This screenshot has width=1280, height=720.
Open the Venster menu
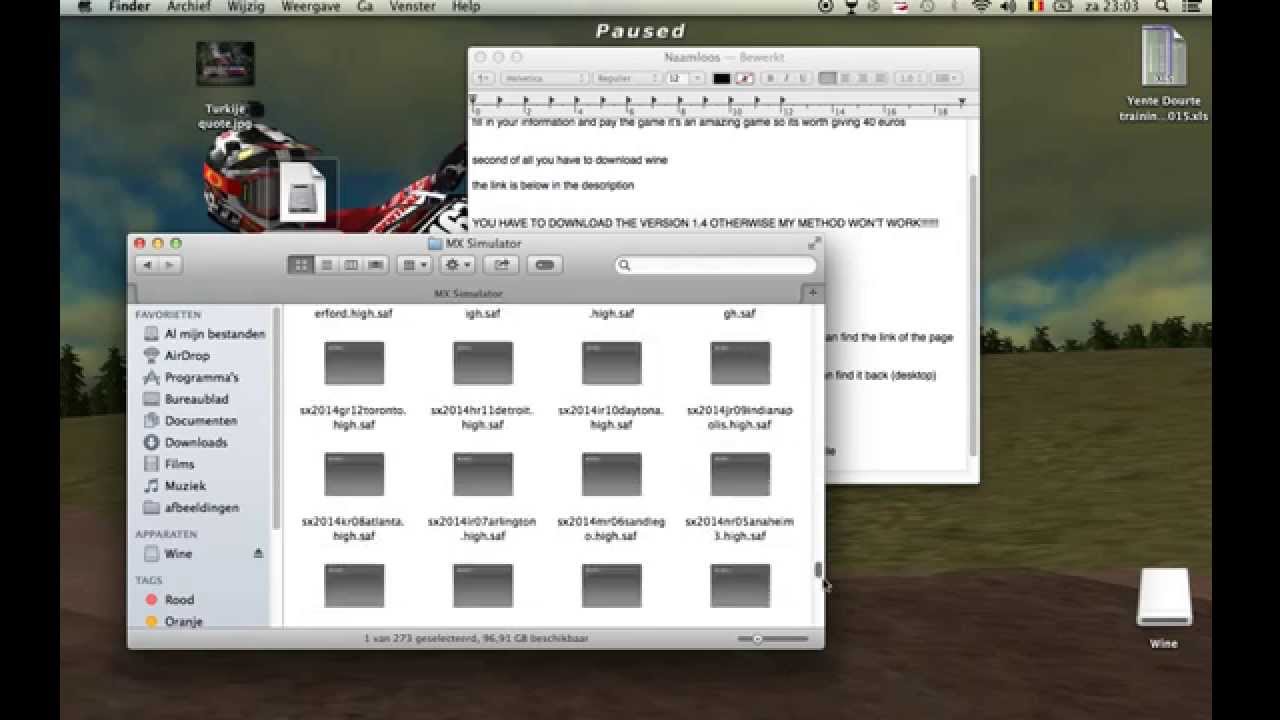[x=413, y=7]
